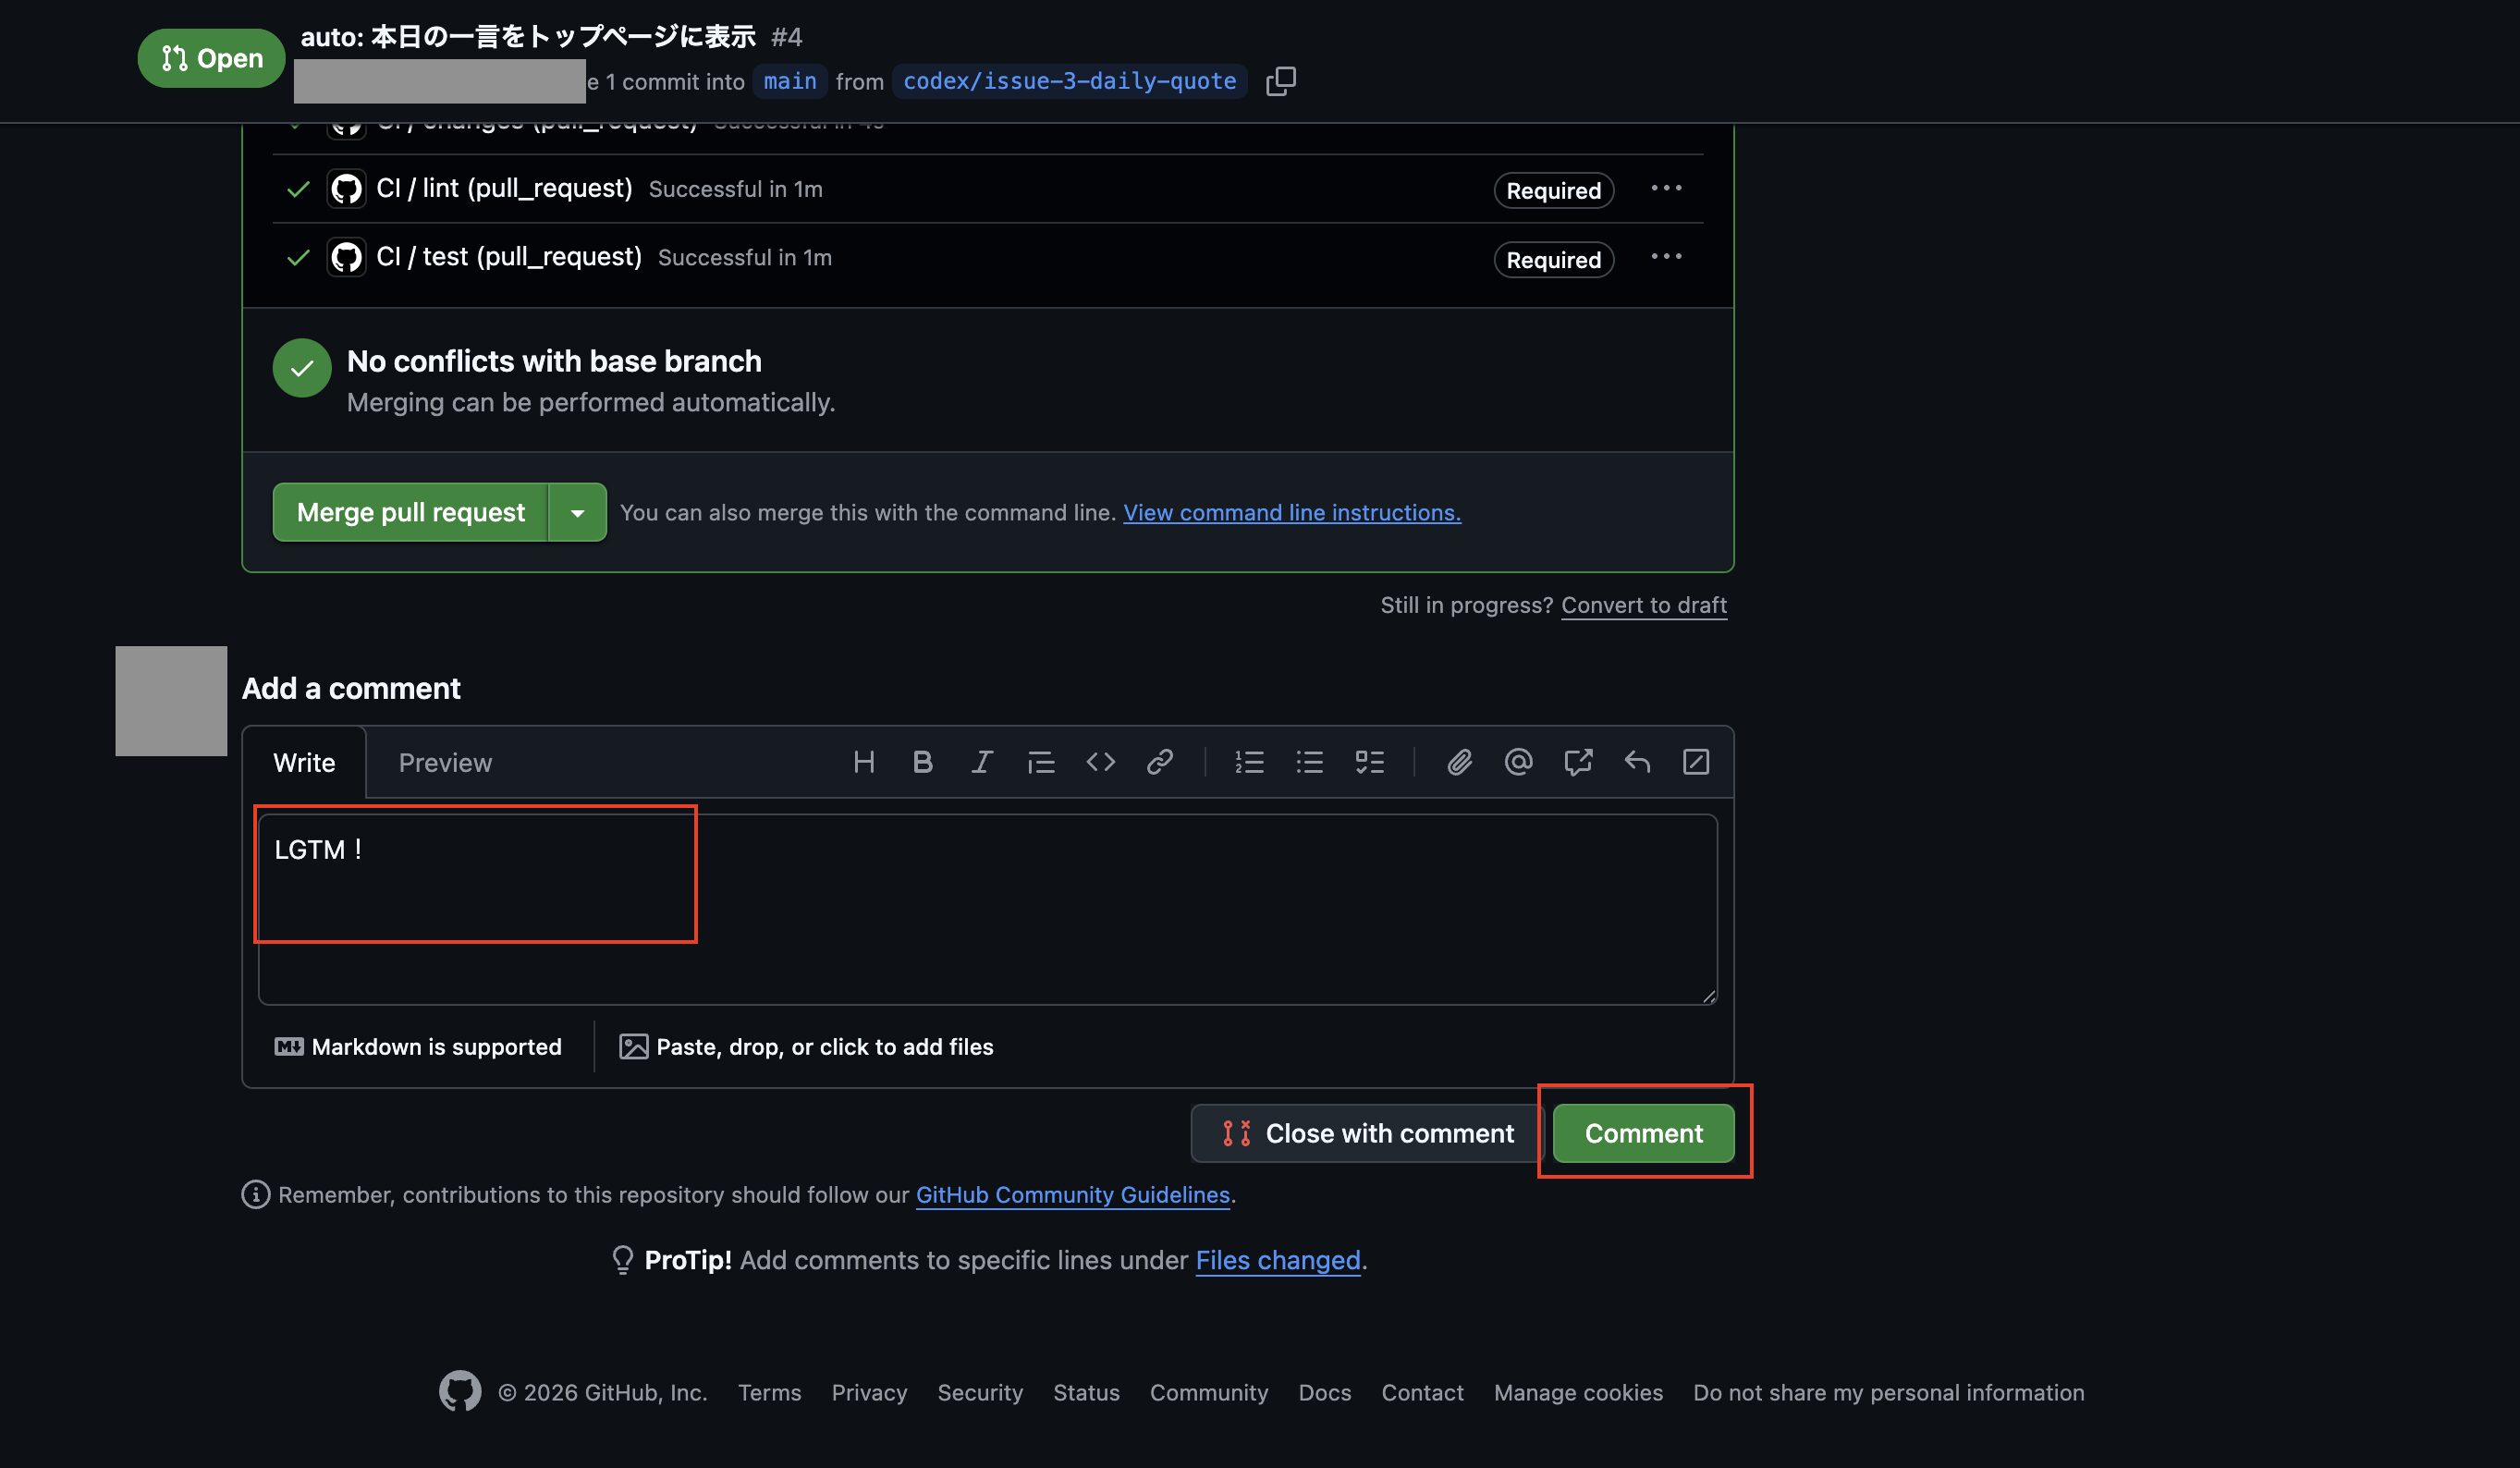Switch to the Preview tab
Screen dimensions: 2520x1468
pos(445,763)
